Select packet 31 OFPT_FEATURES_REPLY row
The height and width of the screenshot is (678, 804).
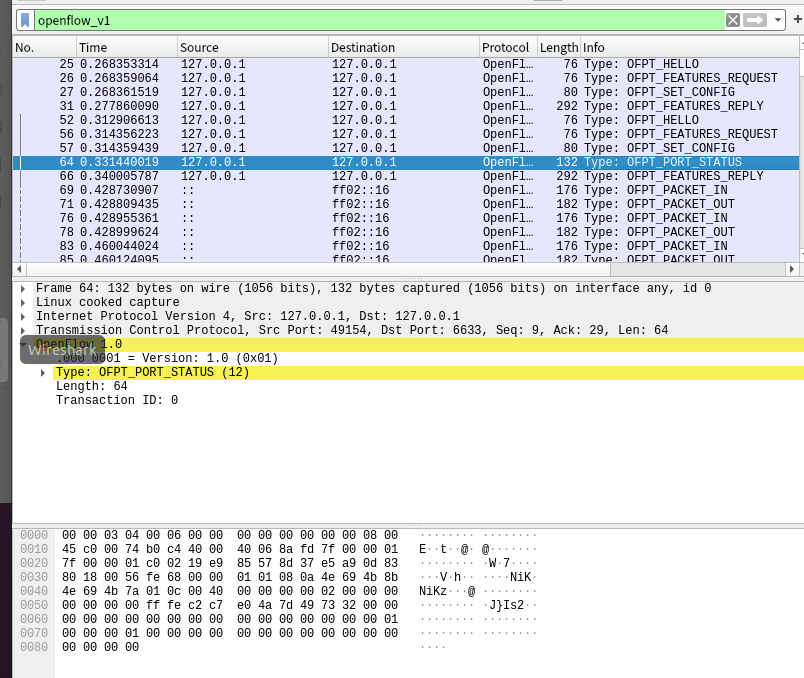tap(406, 106)
